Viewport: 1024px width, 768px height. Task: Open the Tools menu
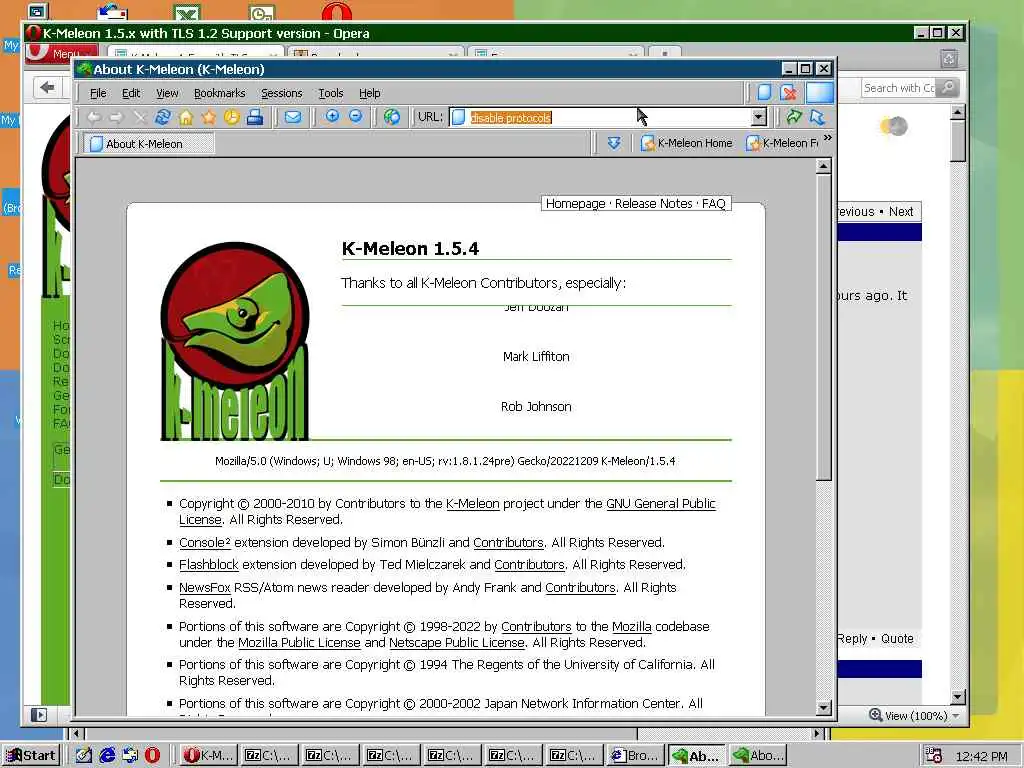click(330, 93)
